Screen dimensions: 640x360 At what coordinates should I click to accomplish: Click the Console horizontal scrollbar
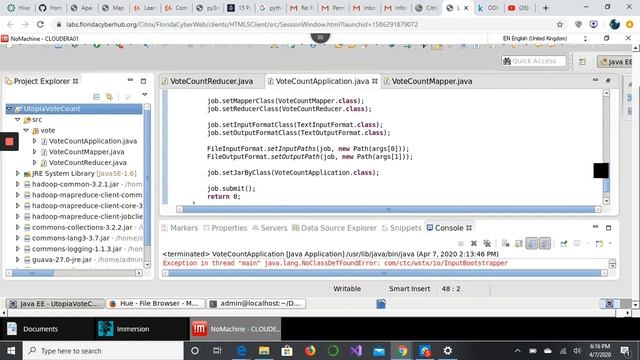384,273
